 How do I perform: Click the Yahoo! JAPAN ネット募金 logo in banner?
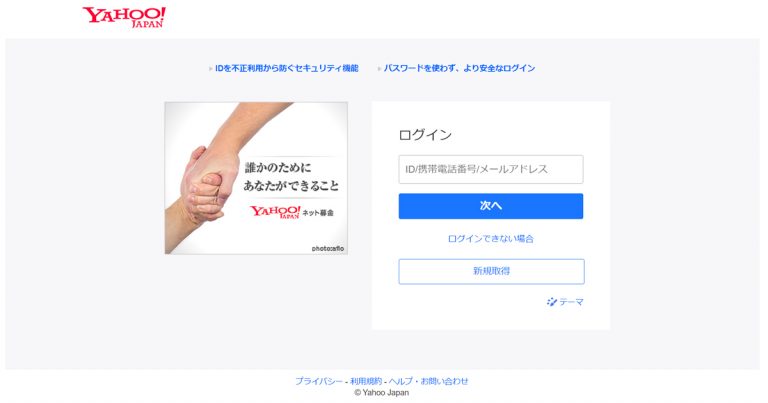pyautogui.click(x=292, y=212)
